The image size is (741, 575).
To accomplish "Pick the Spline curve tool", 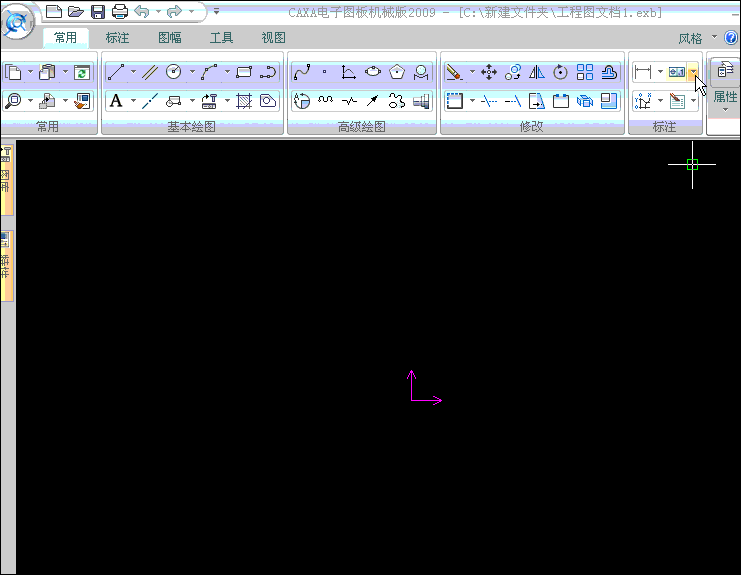I will pyautogui.click(x=301, y=72).
